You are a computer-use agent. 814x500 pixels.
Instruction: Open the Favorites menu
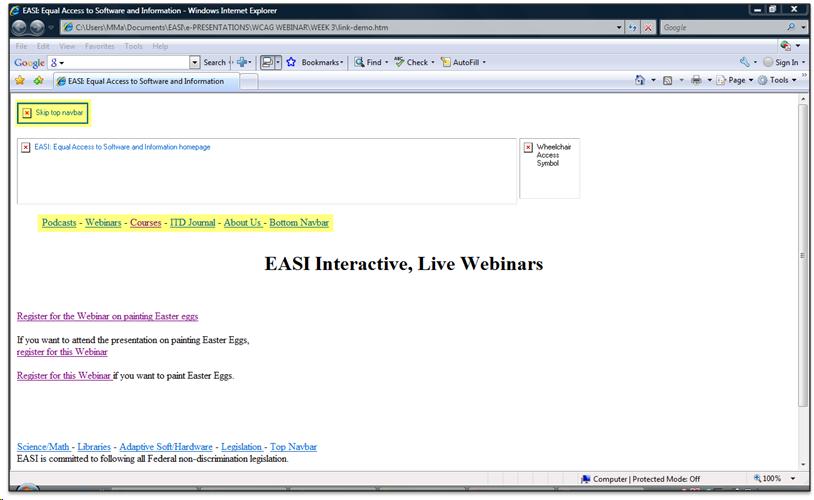coord(99,46)
